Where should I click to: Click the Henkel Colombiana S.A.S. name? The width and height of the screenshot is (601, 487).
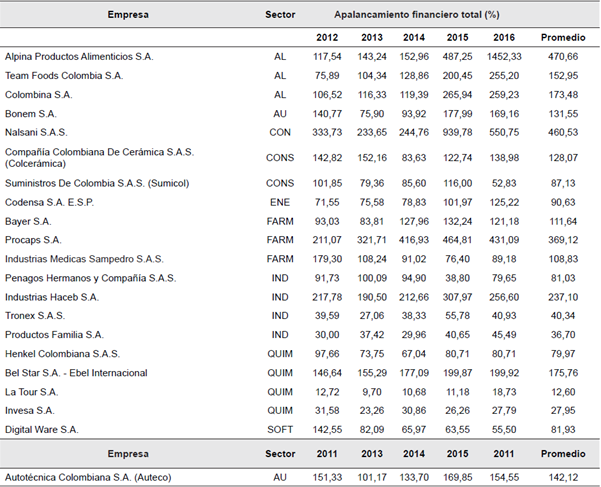[x=62, y=353]
